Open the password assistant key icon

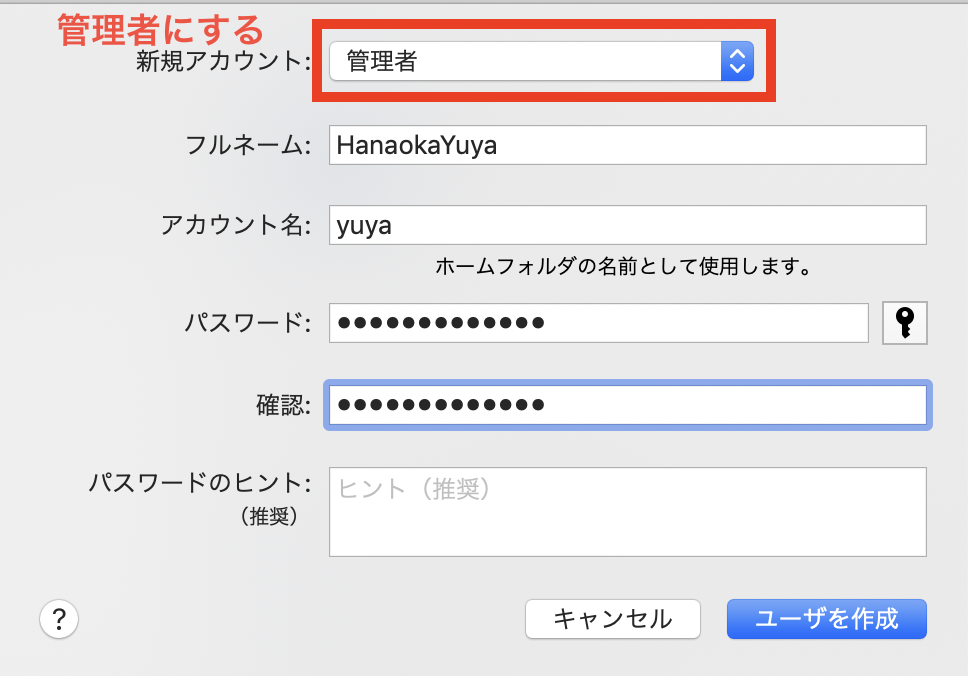[904, 322]
